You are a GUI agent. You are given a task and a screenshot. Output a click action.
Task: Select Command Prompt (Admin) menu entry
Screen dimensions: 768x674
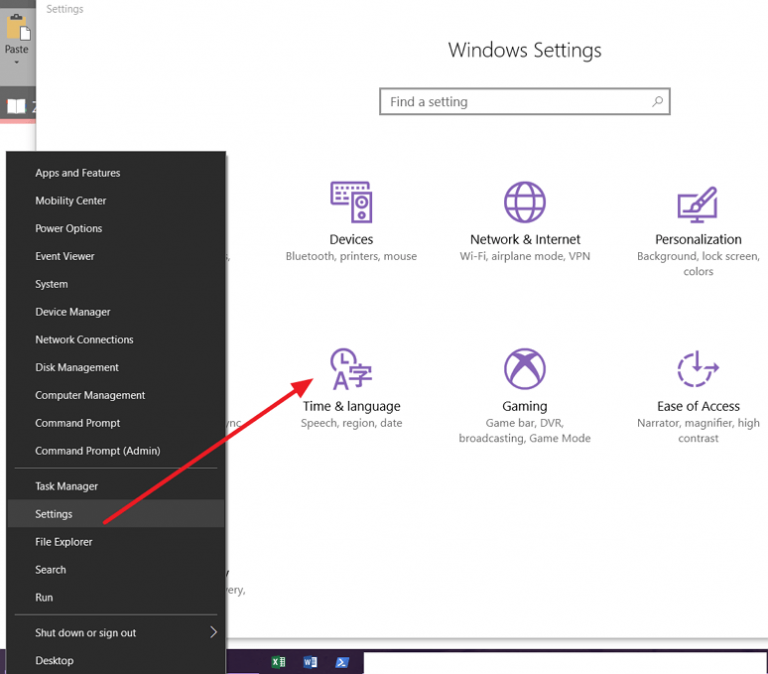click(116, 451)
